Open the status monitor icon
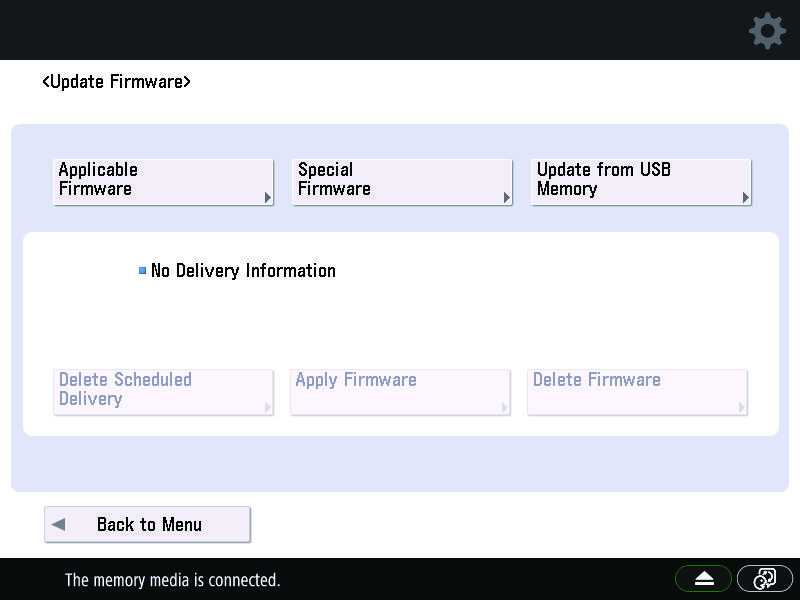The height and width of the screenshot is (600, 800). pyautogui.click(x=764, y=579)
